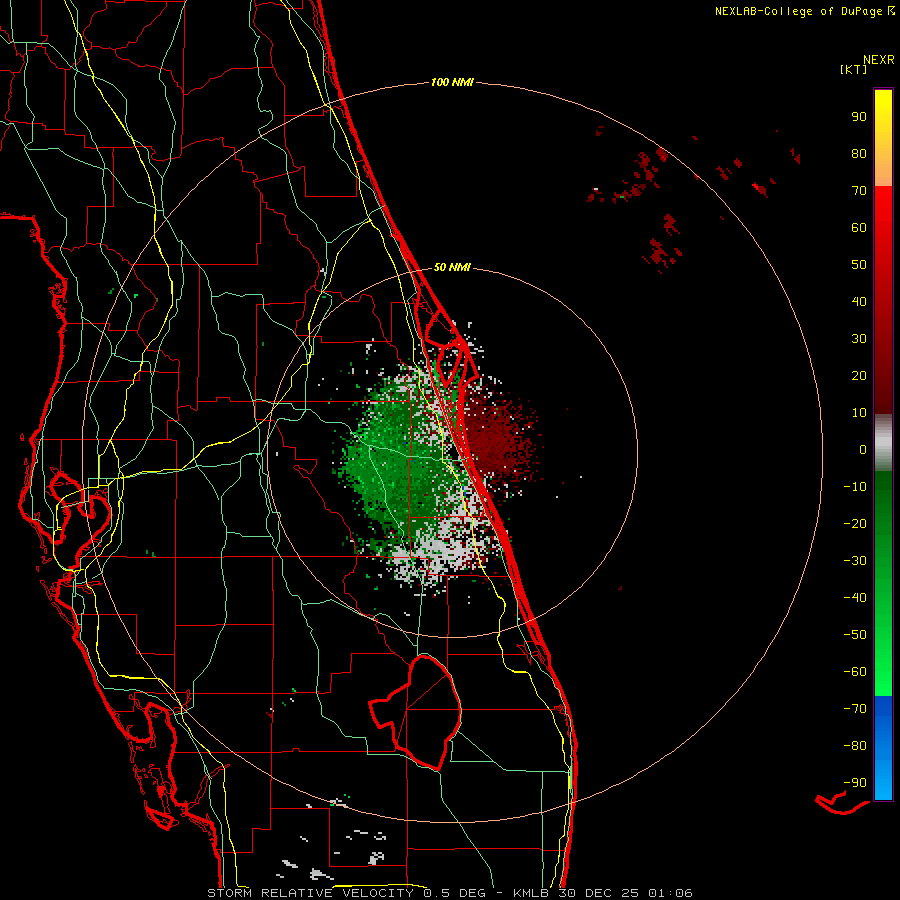Click the 50 value on the velocity scale

(859, 265)
